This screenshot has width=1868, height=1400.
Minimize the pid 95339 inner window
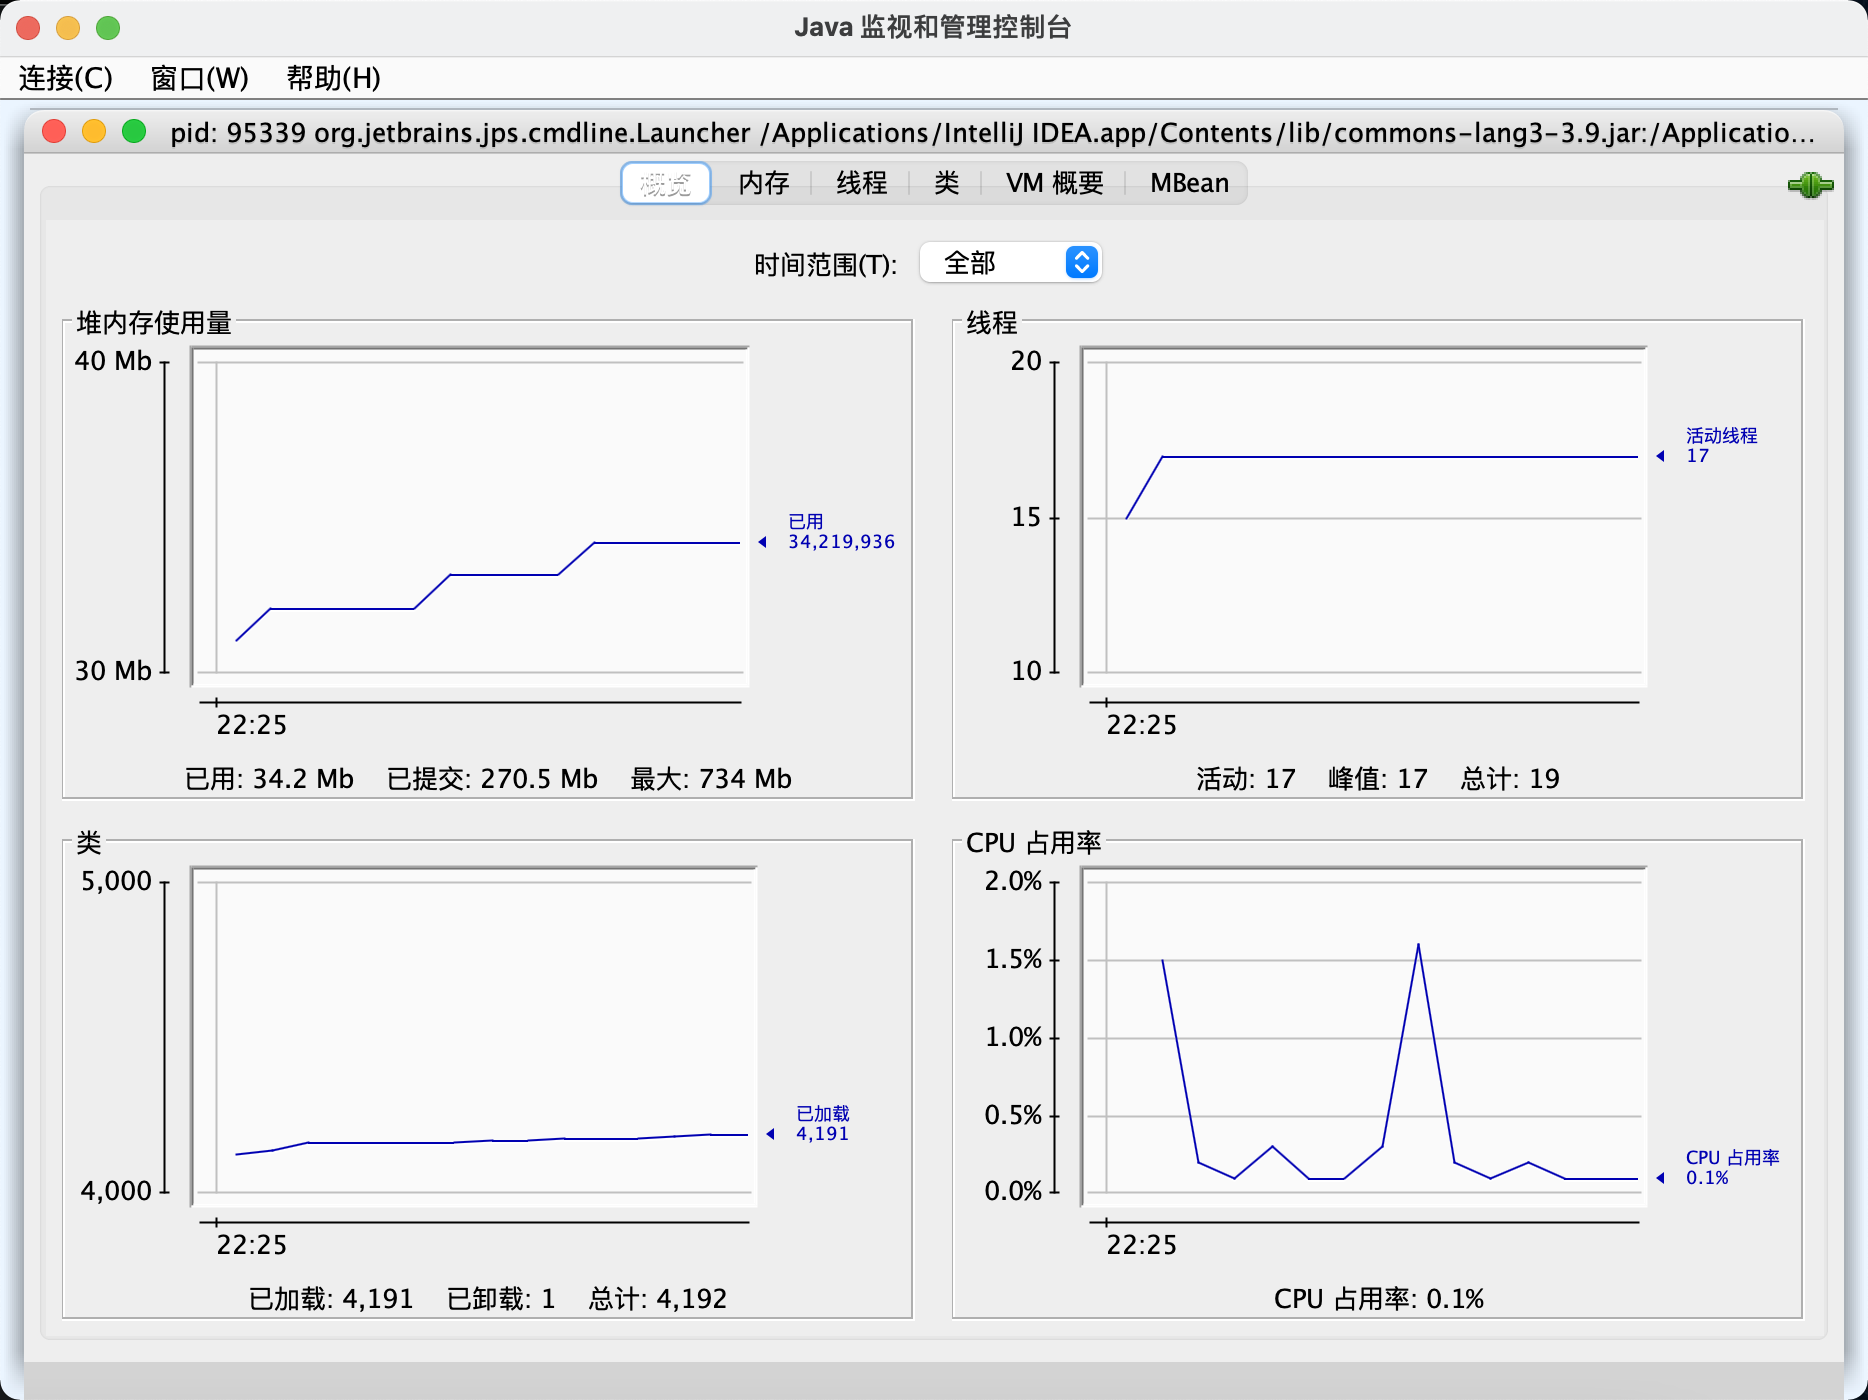94,131
